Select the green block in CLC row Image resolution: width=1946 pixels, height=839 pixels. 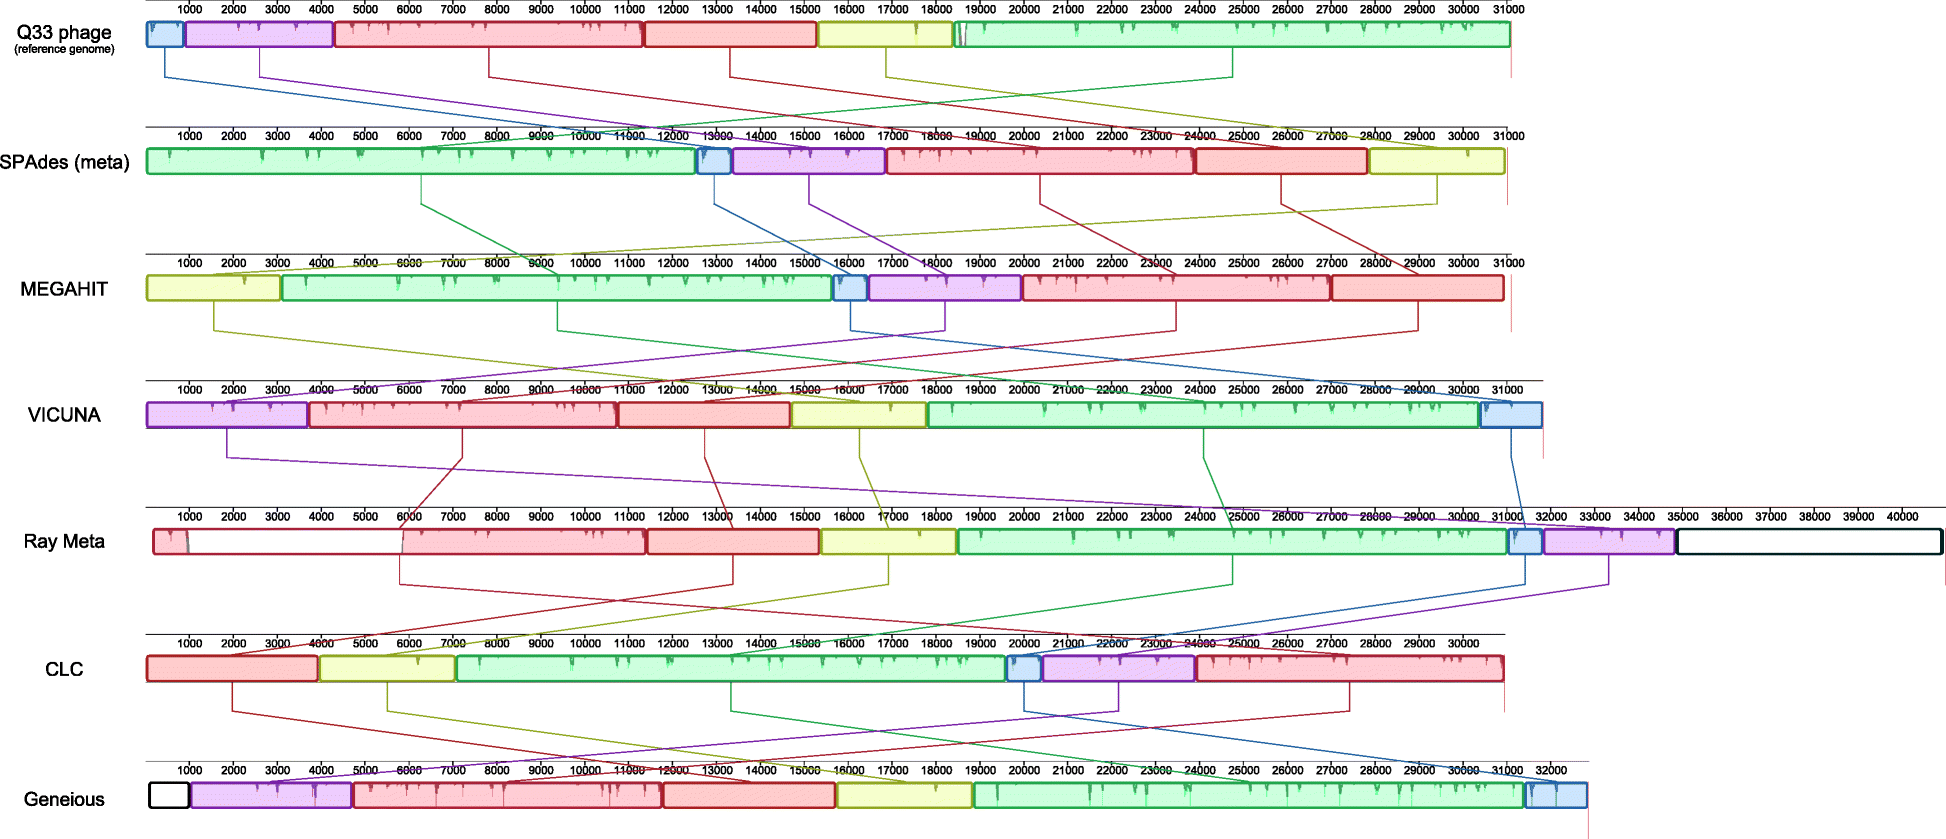[731, 669]
